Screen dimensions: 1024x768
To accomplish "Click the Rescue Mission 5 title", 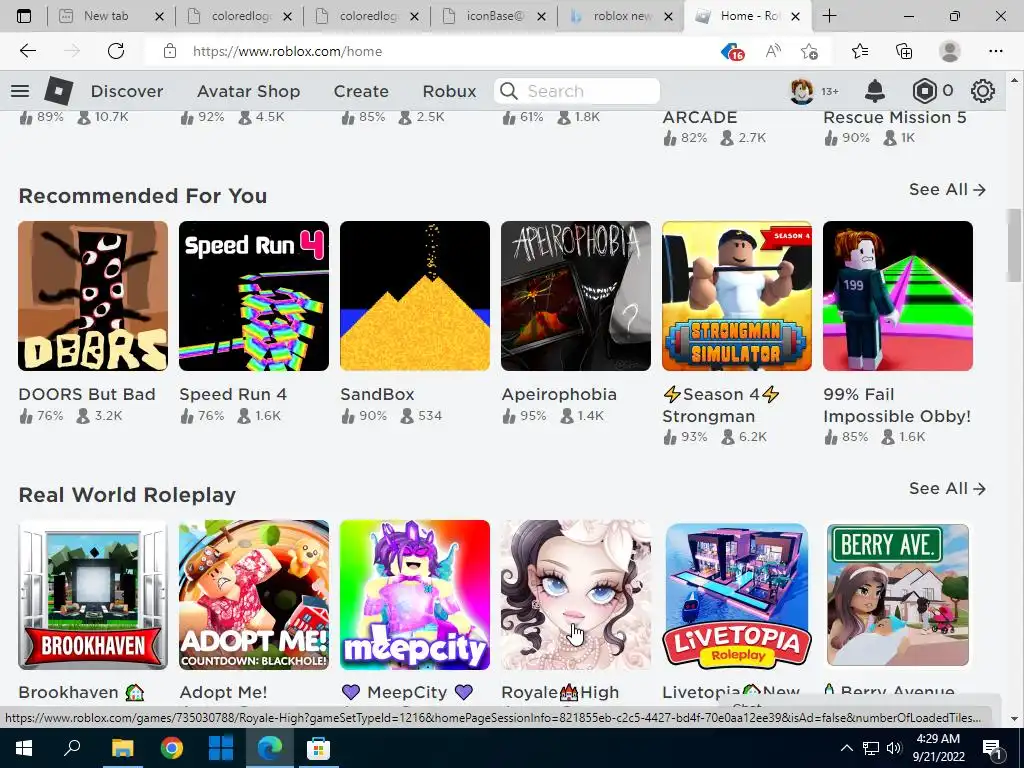I will click(895, 118).
